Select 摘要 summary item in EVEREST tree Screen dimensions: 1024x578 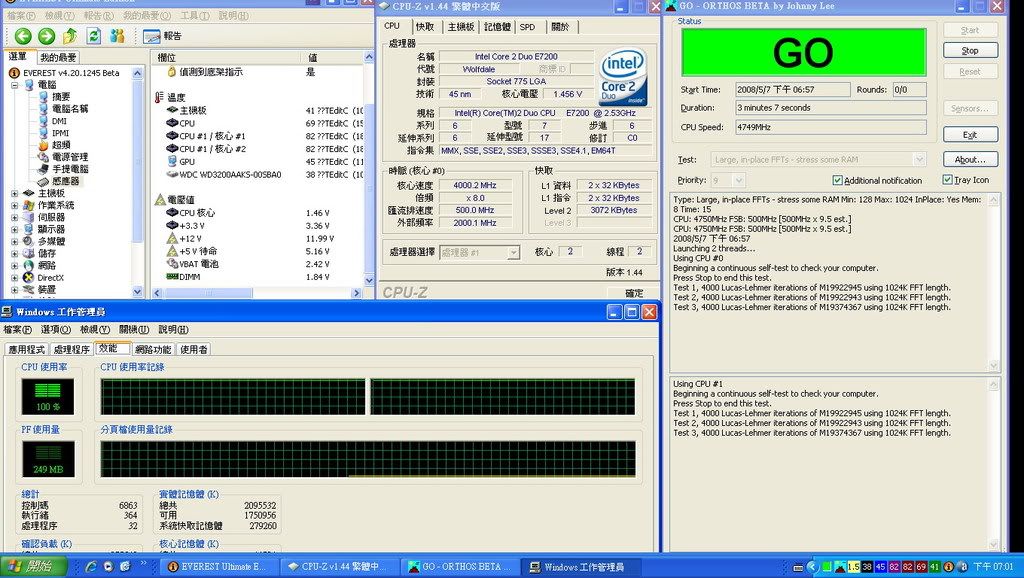coord(54,97)
